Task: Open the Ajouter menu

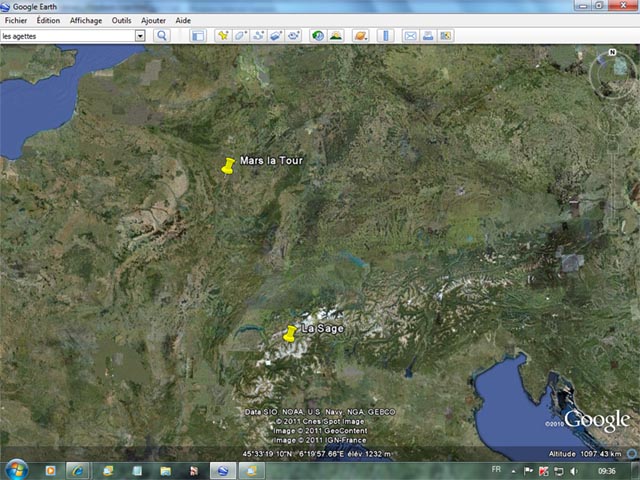Action: (x=153, y=20)
